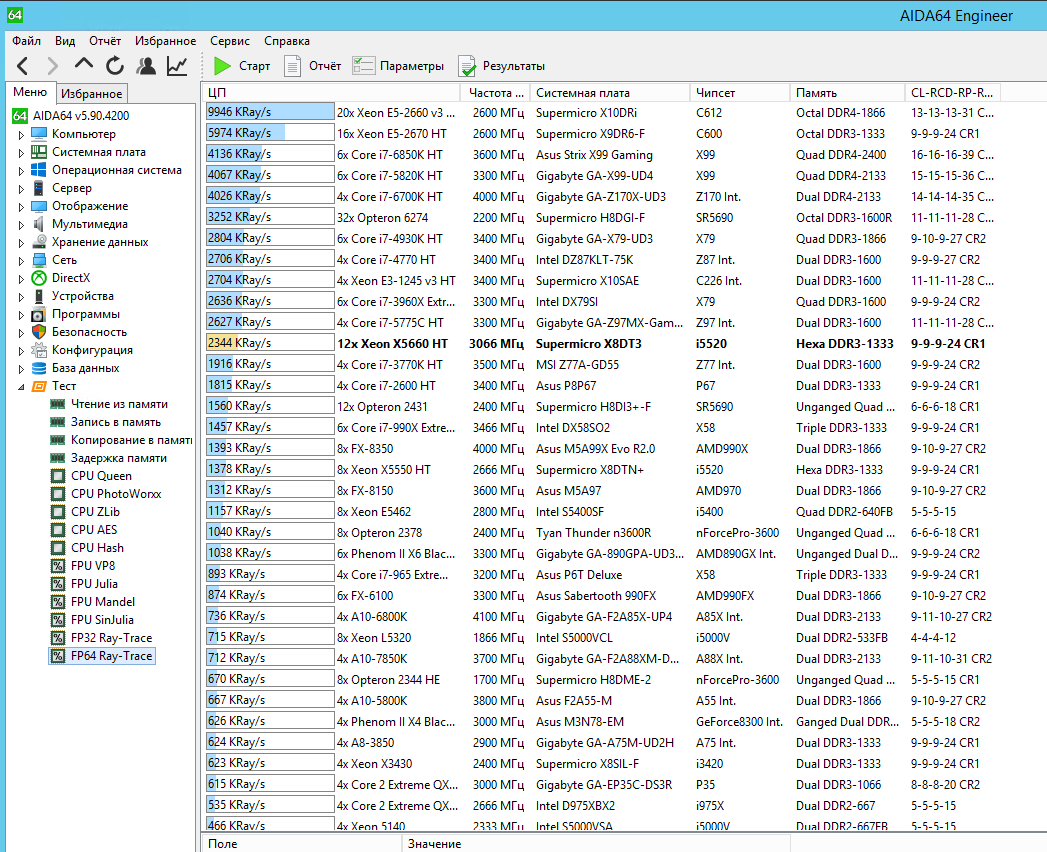Select FPU Julia benchmark icon
Image resolution: width=1047 pixels, height=852 pixels.
tap(58, 584)
